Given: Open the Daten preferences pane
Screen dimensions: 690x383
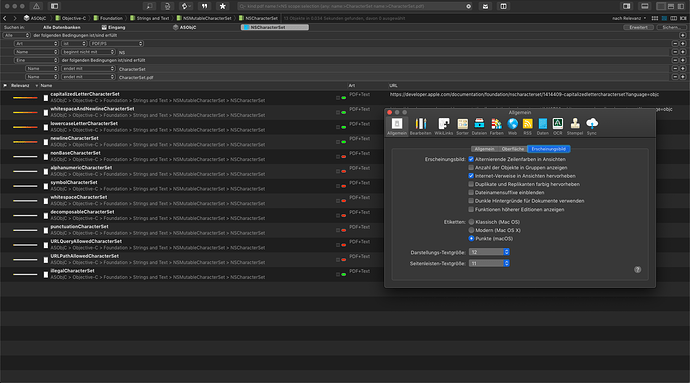Looking at the screenshot, I should (543, 126).
